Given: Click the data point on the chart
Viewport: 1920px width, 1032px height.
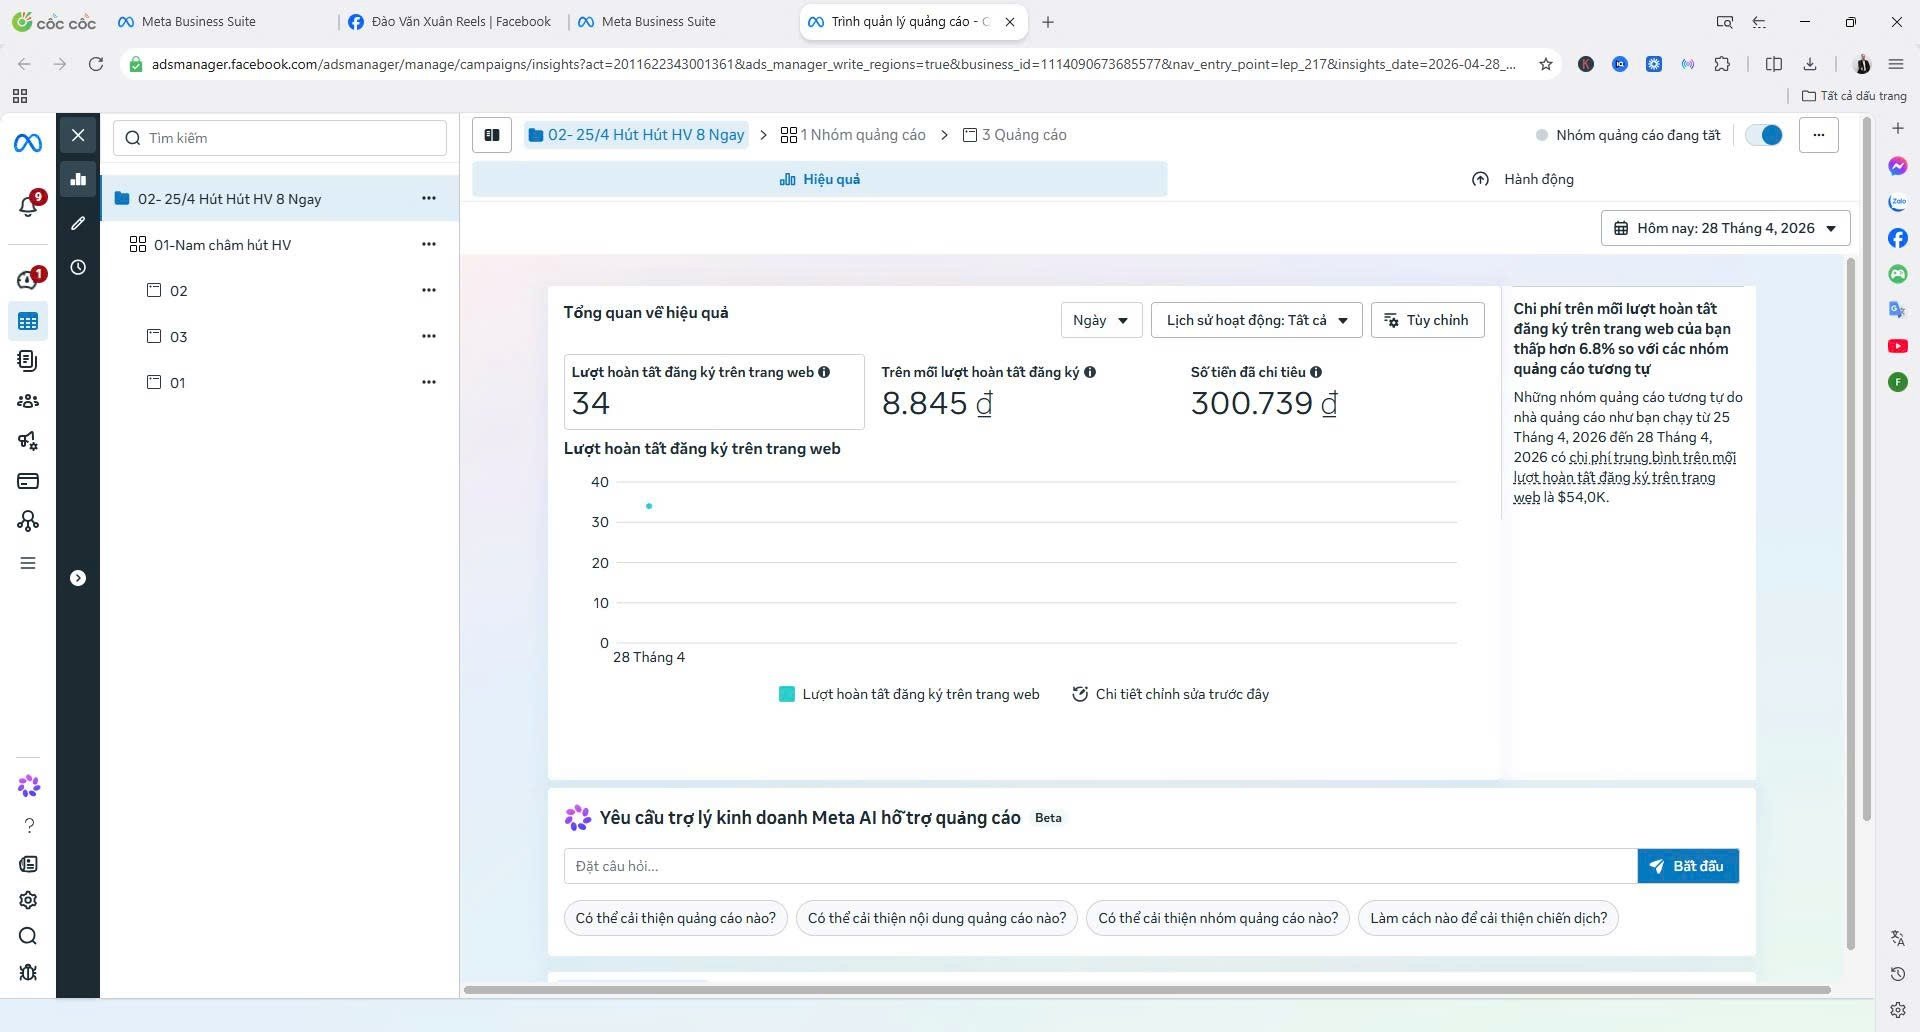Looking at the screenshot, I should pos(649,506).
